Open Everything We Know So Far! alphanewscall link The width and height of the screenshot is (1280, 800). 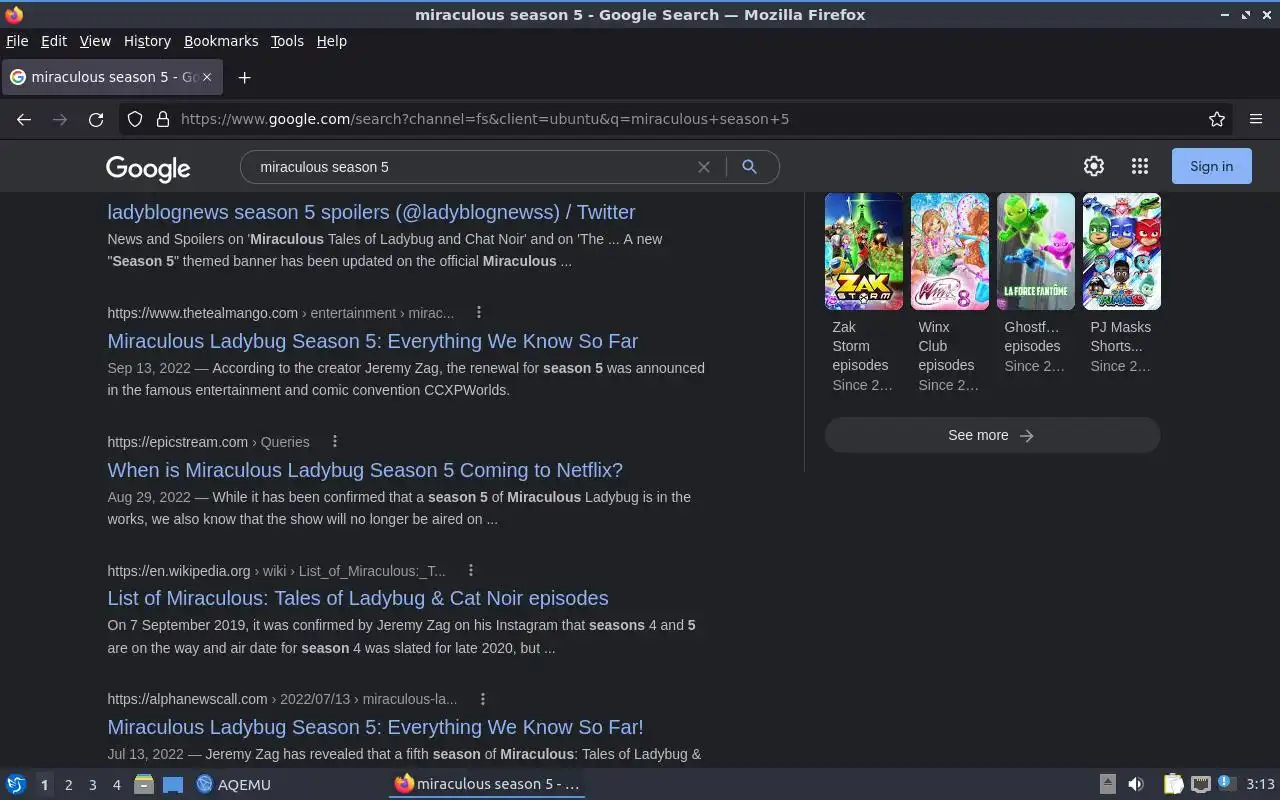coord(375,727)
